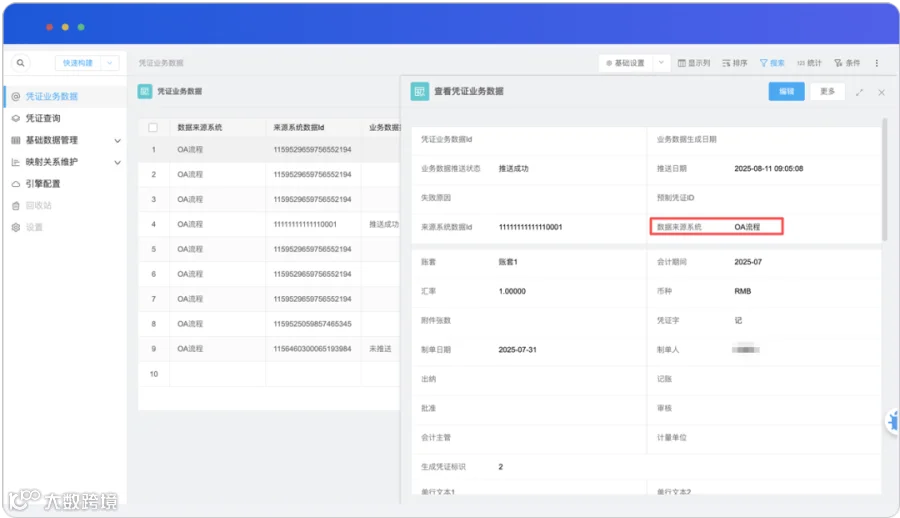Open the 显示列 column display option

point(694,63)
